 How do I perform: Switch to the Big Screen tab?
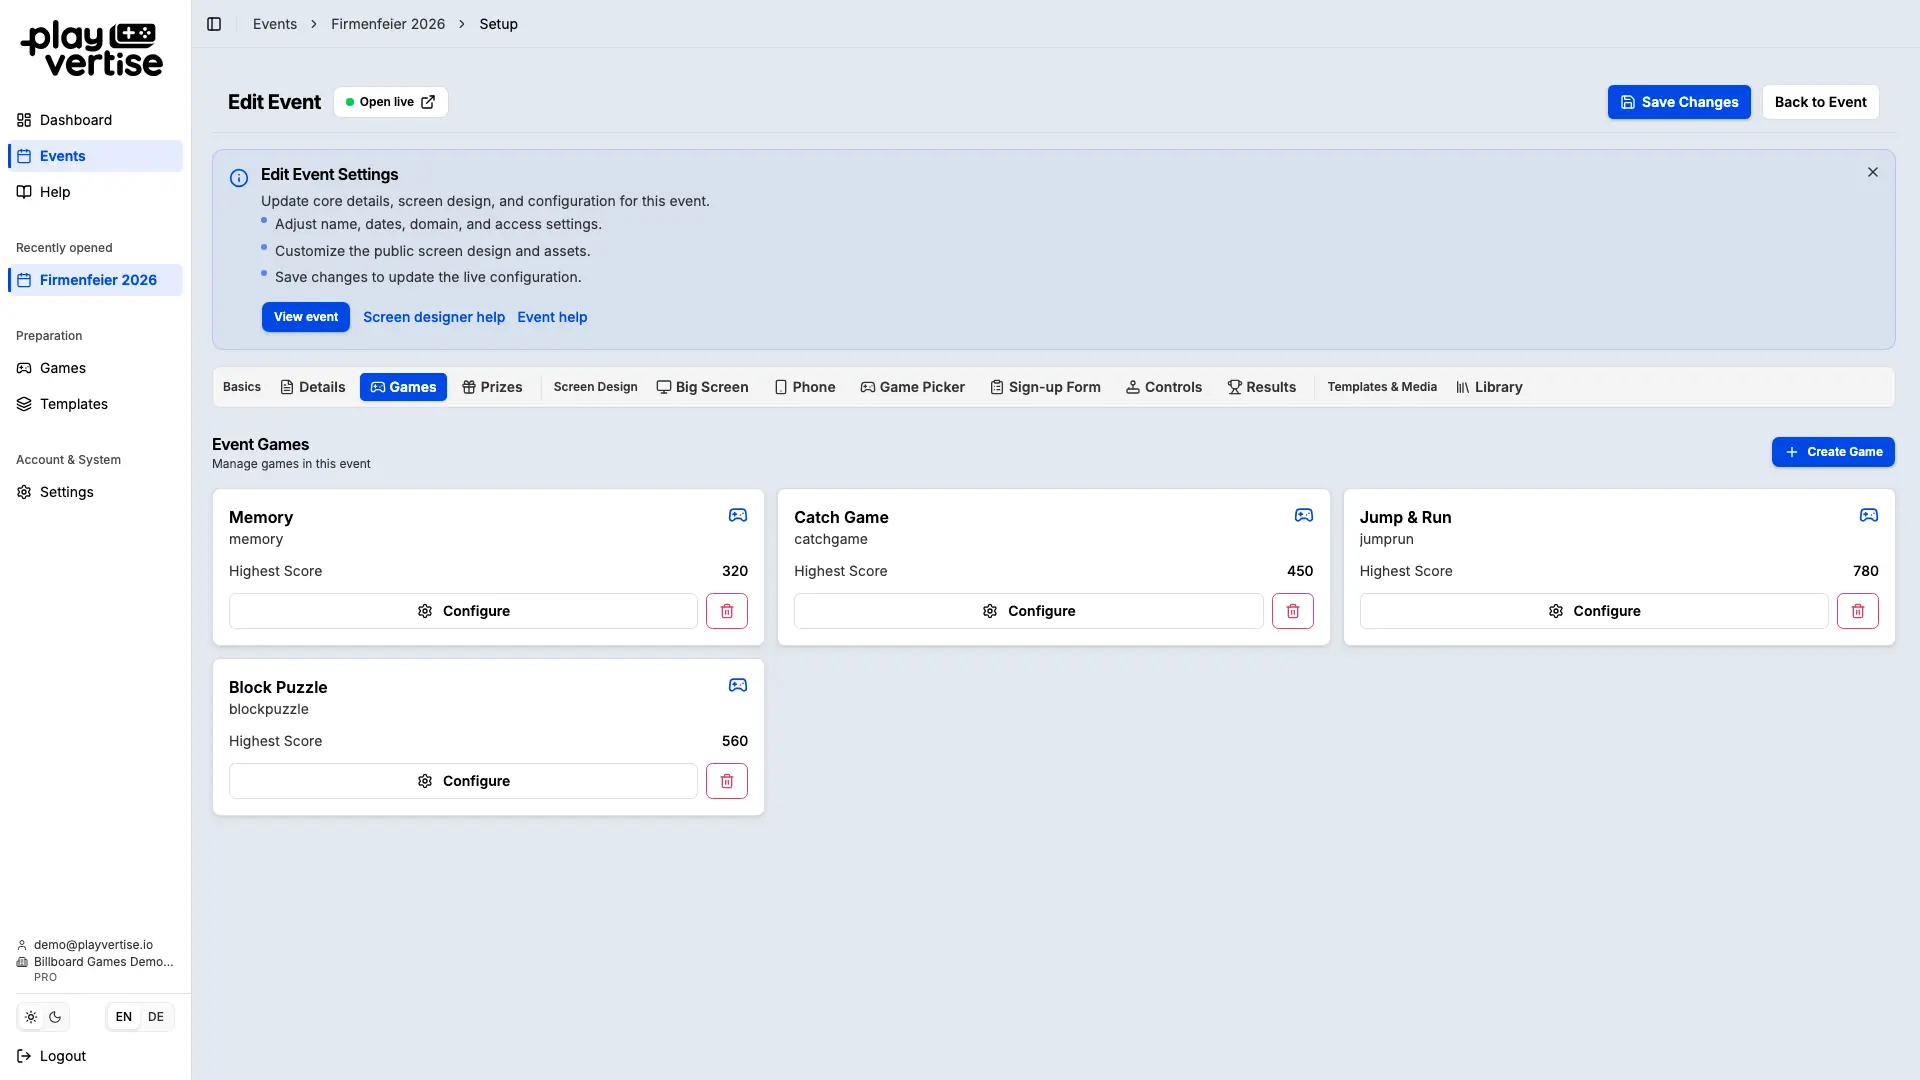[702, 387]
